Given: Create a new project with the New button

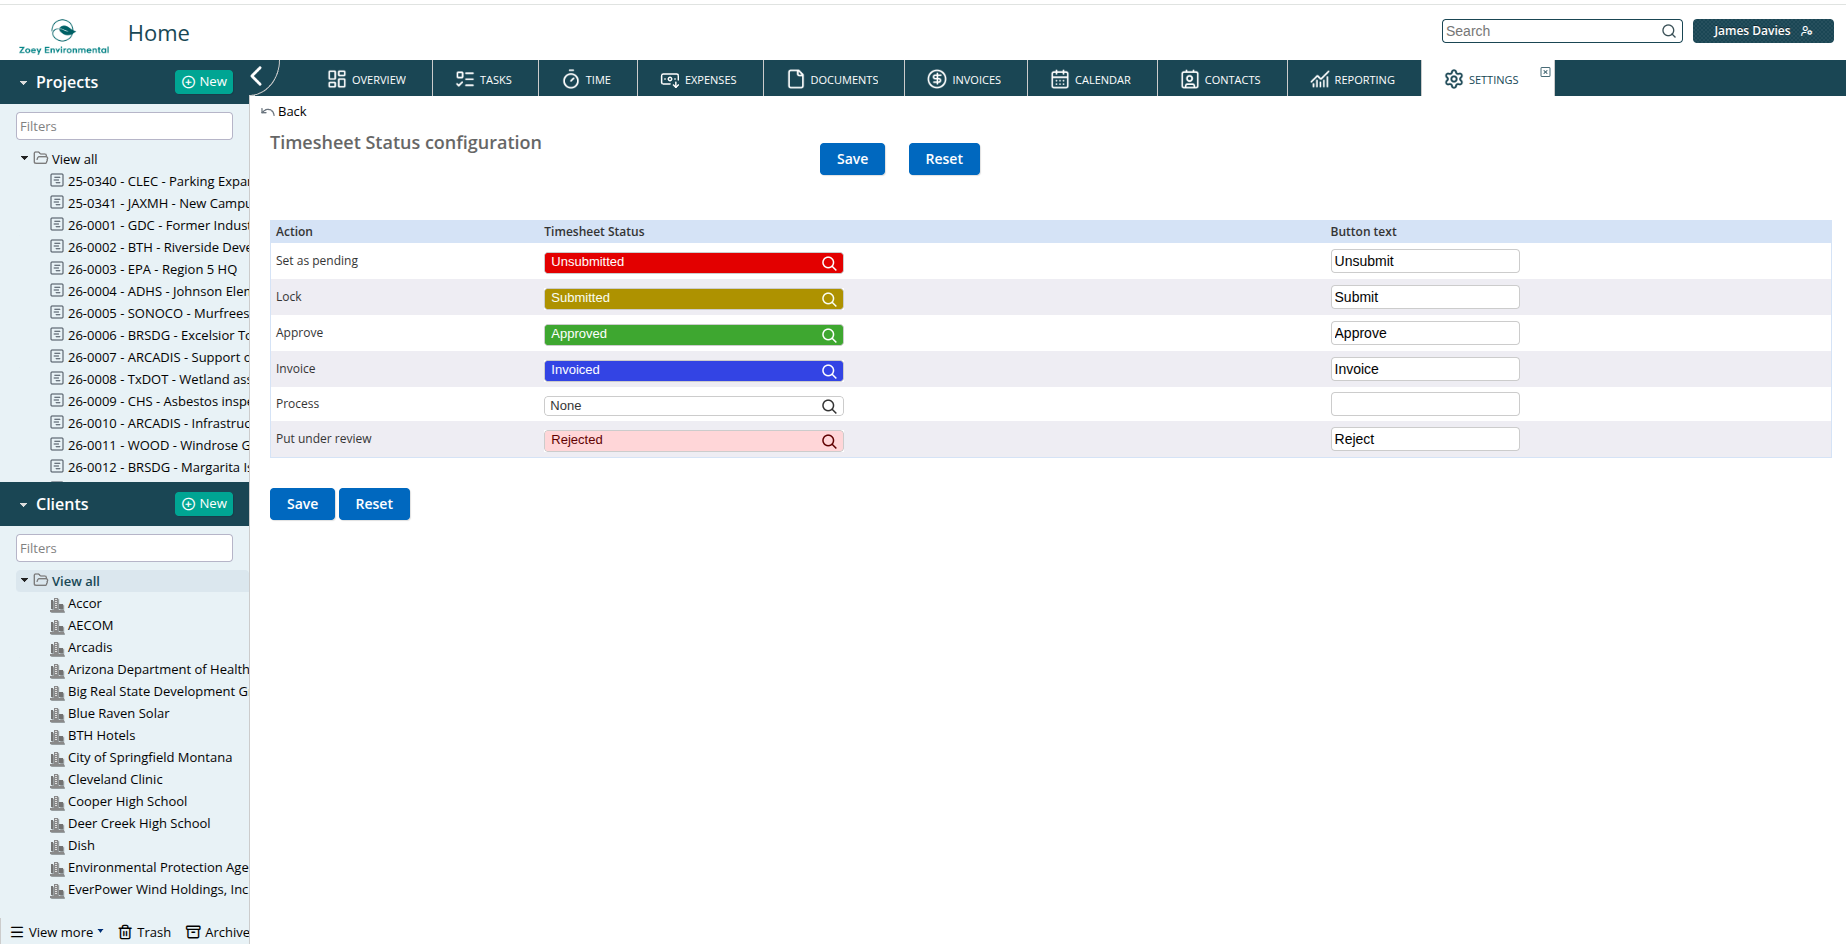Looking at the screenshot, I should pyautogui.click(x=204, y=82).
